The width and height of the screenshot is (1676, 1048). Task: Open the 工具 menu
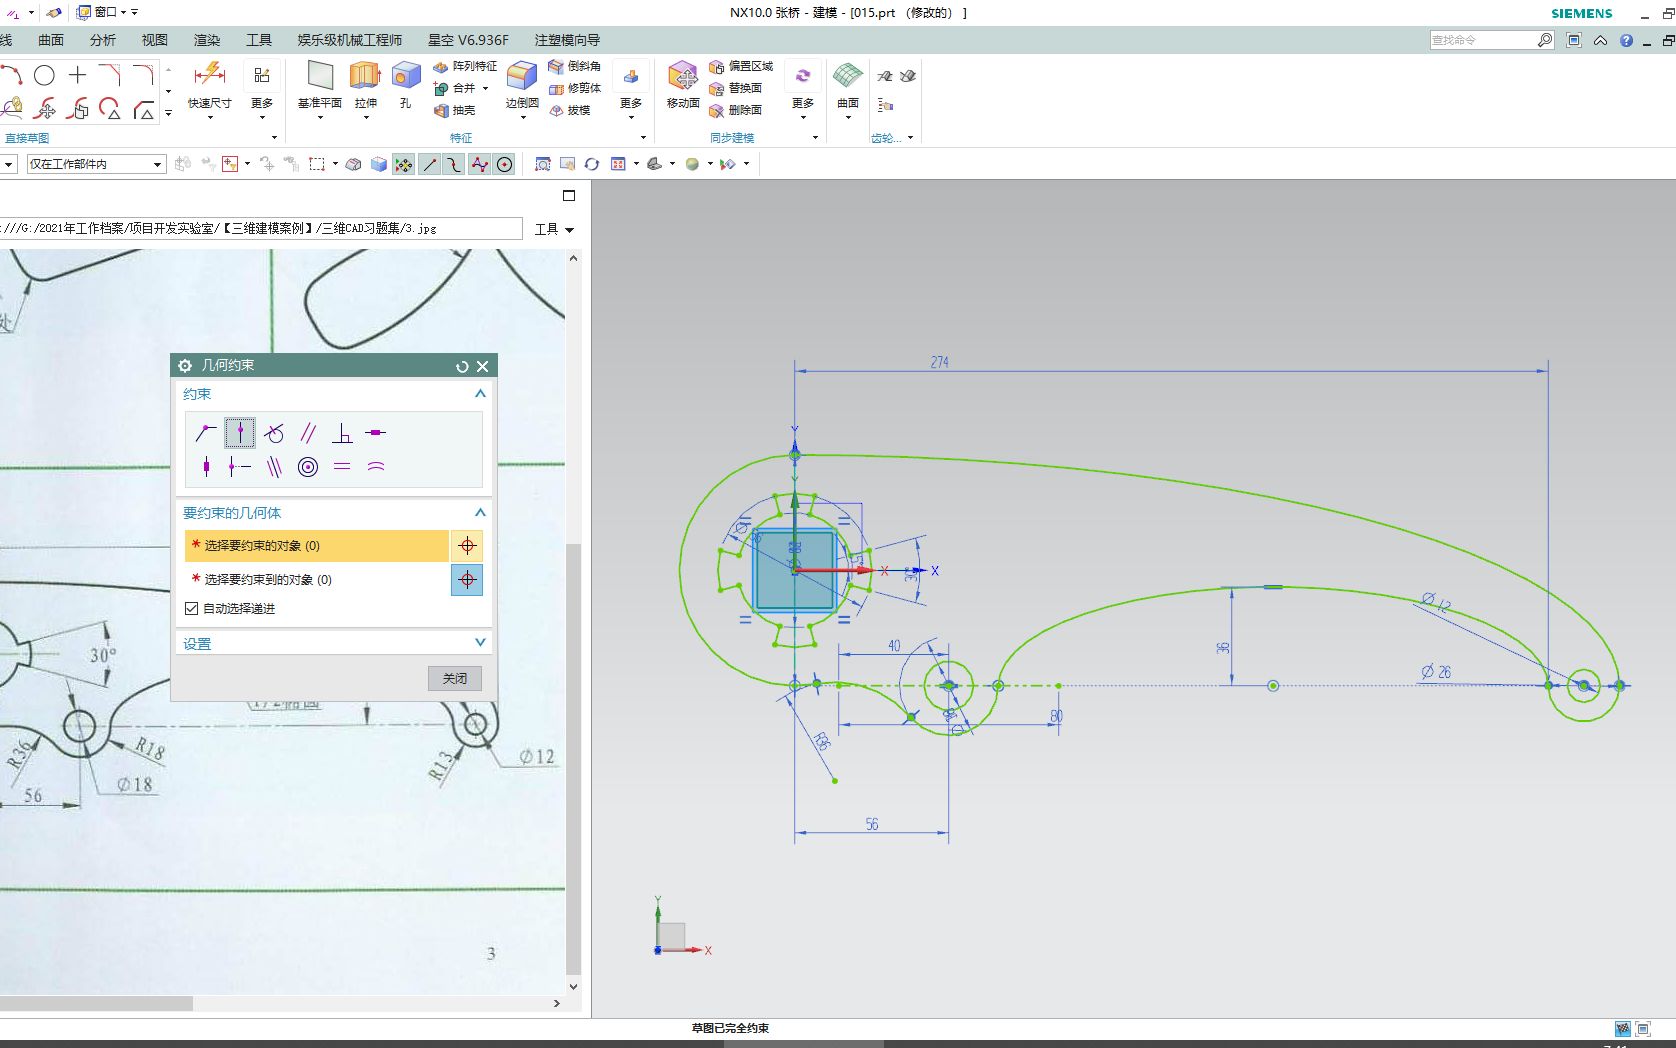coord(259,40)
